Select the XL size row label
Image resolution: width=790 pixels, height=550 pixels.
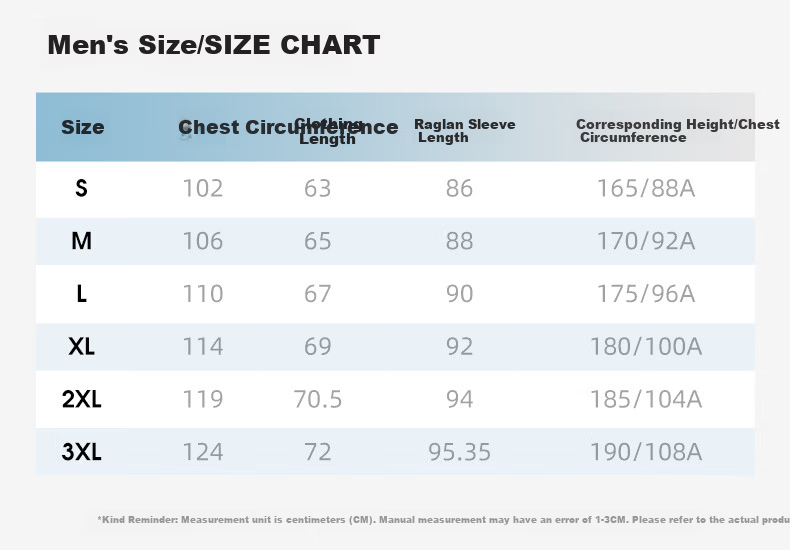82,347
